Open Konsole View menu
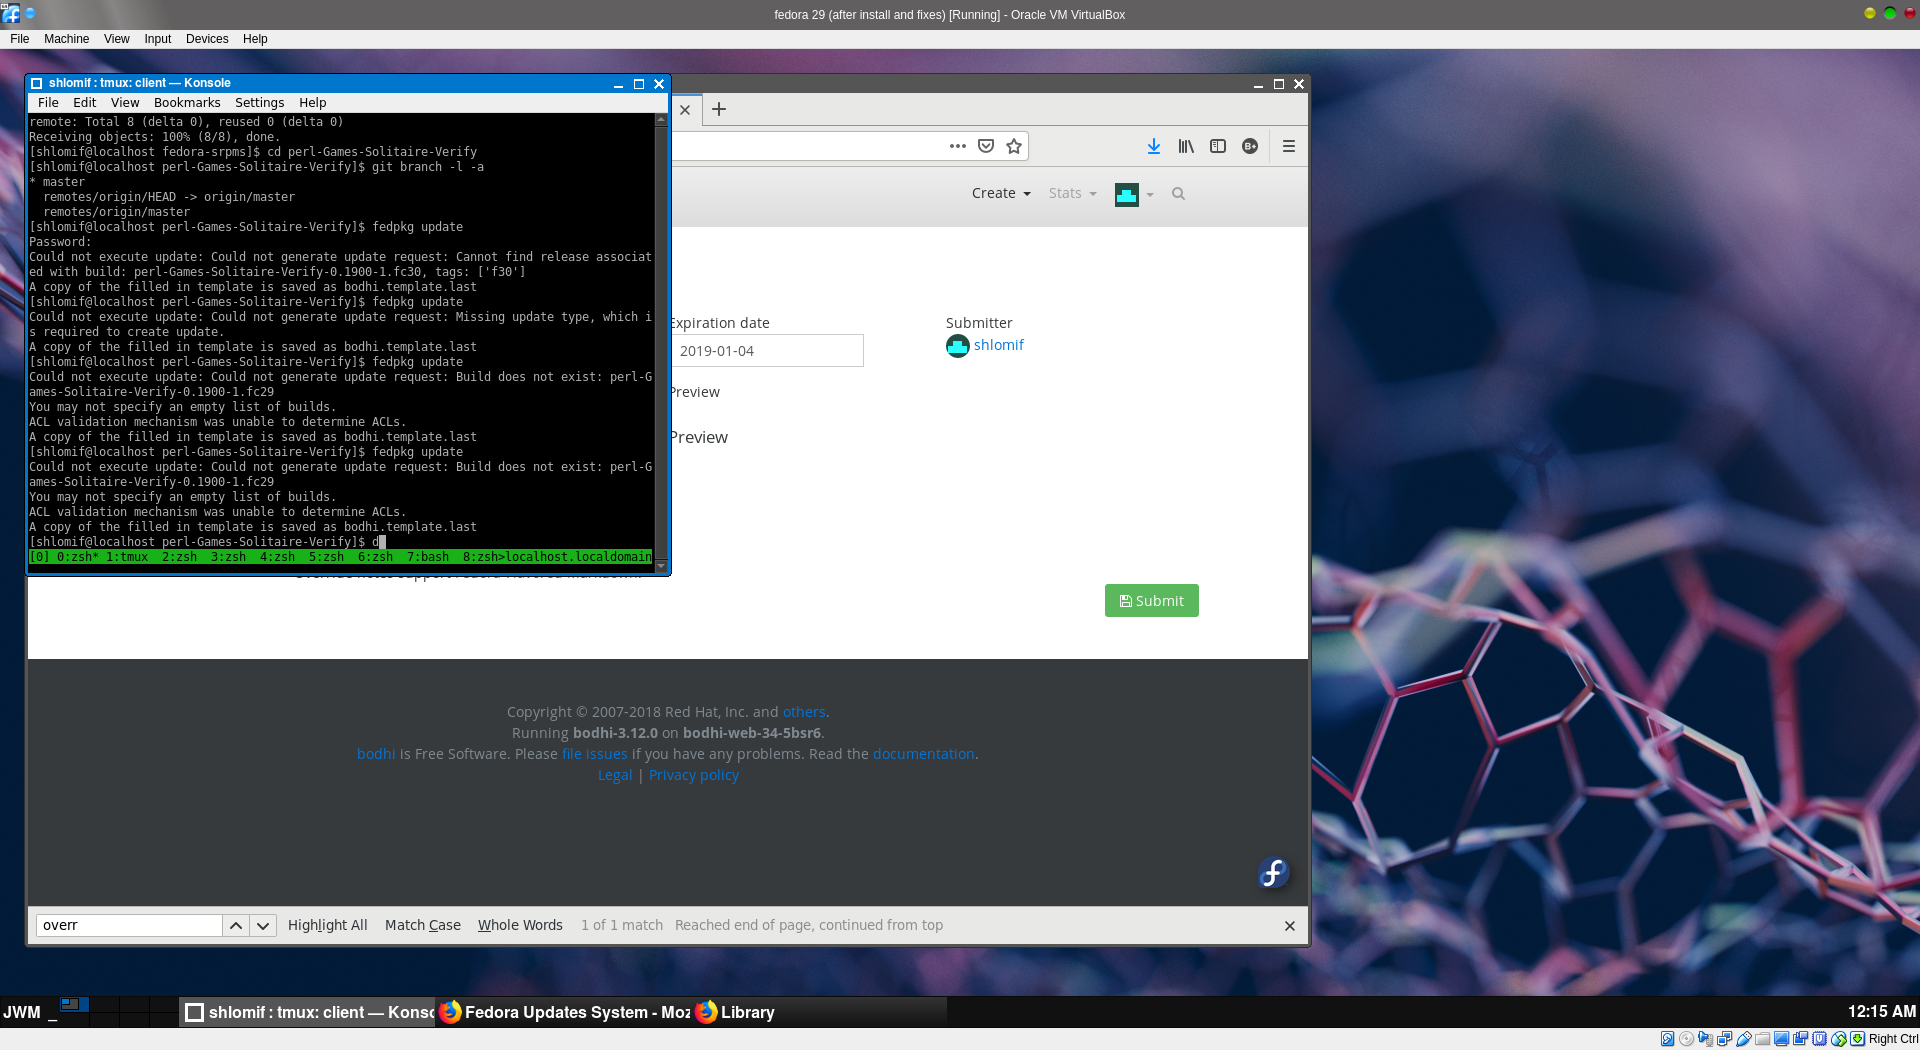The width and height of the screenshot is (1920, 1050). (125, 103)
